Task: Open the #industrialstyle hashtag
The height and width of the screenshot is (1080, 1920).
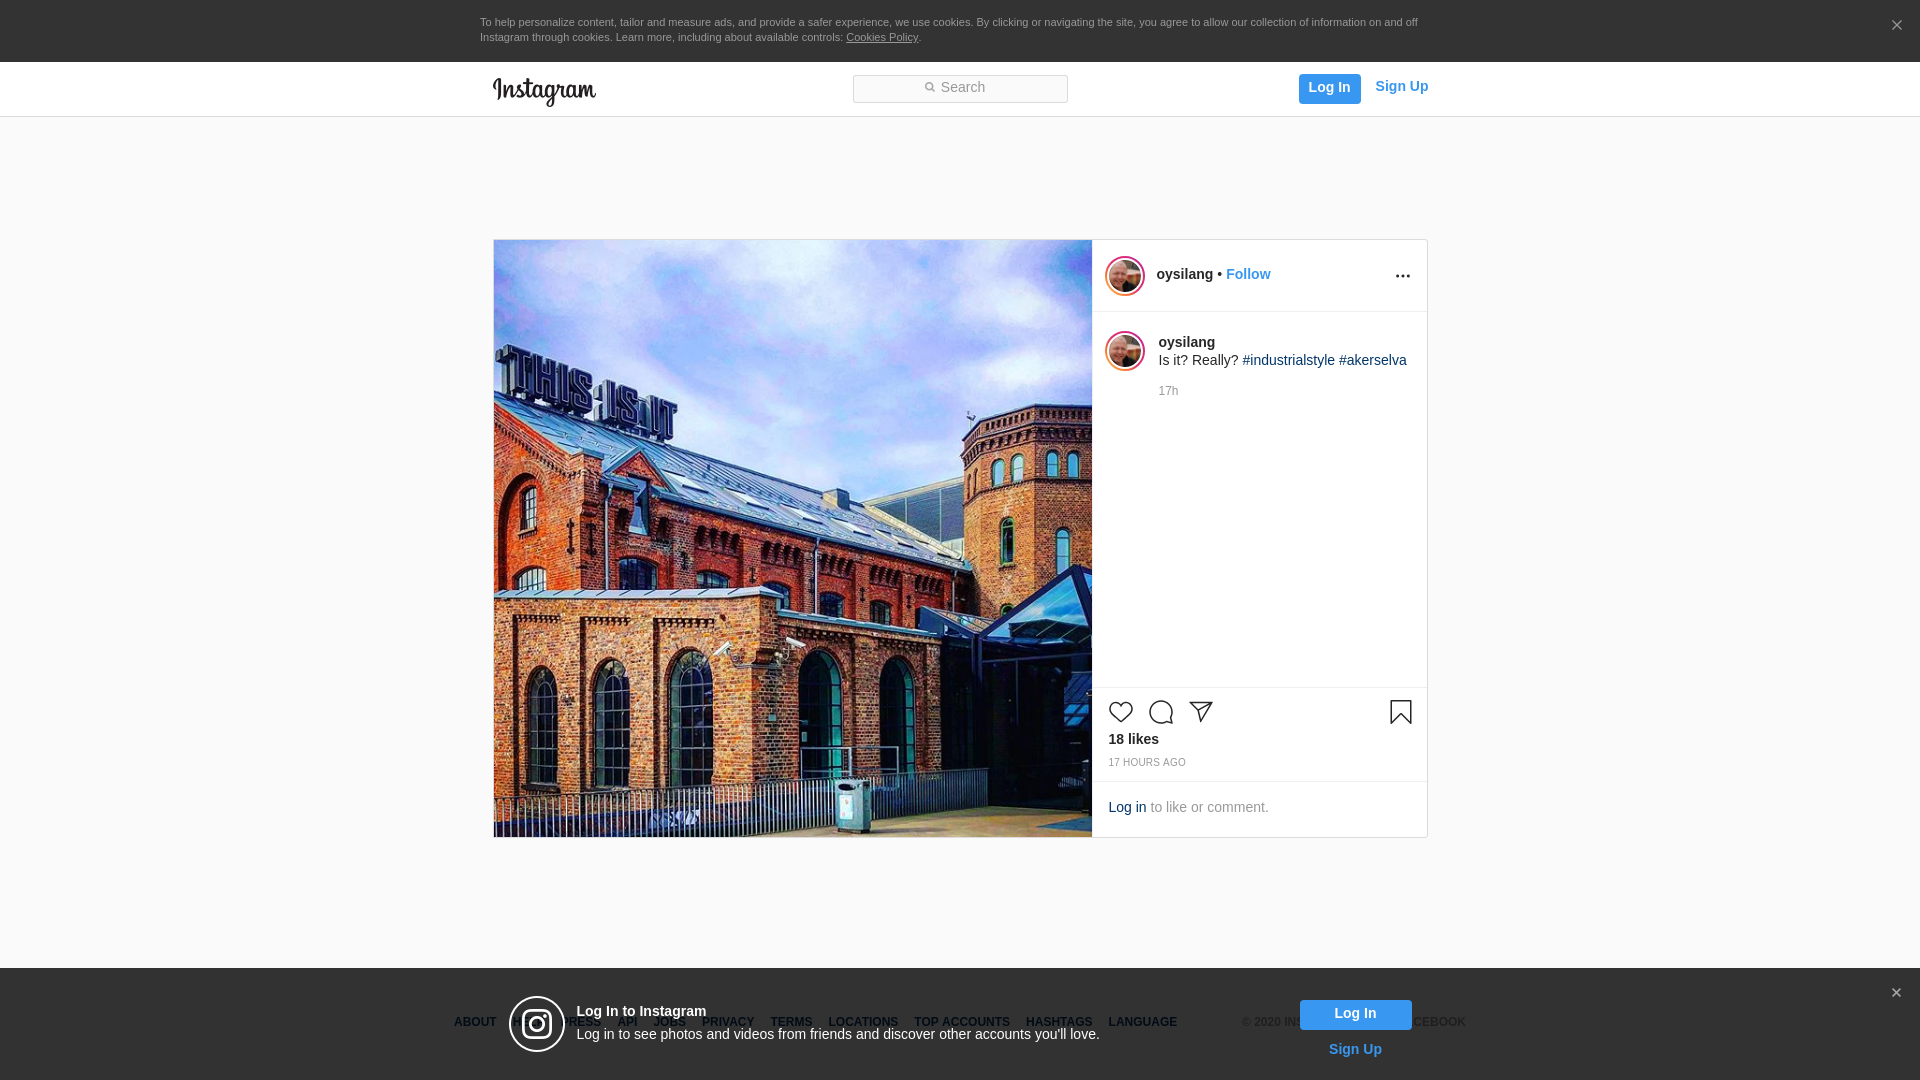Action: click(1288, 360)
